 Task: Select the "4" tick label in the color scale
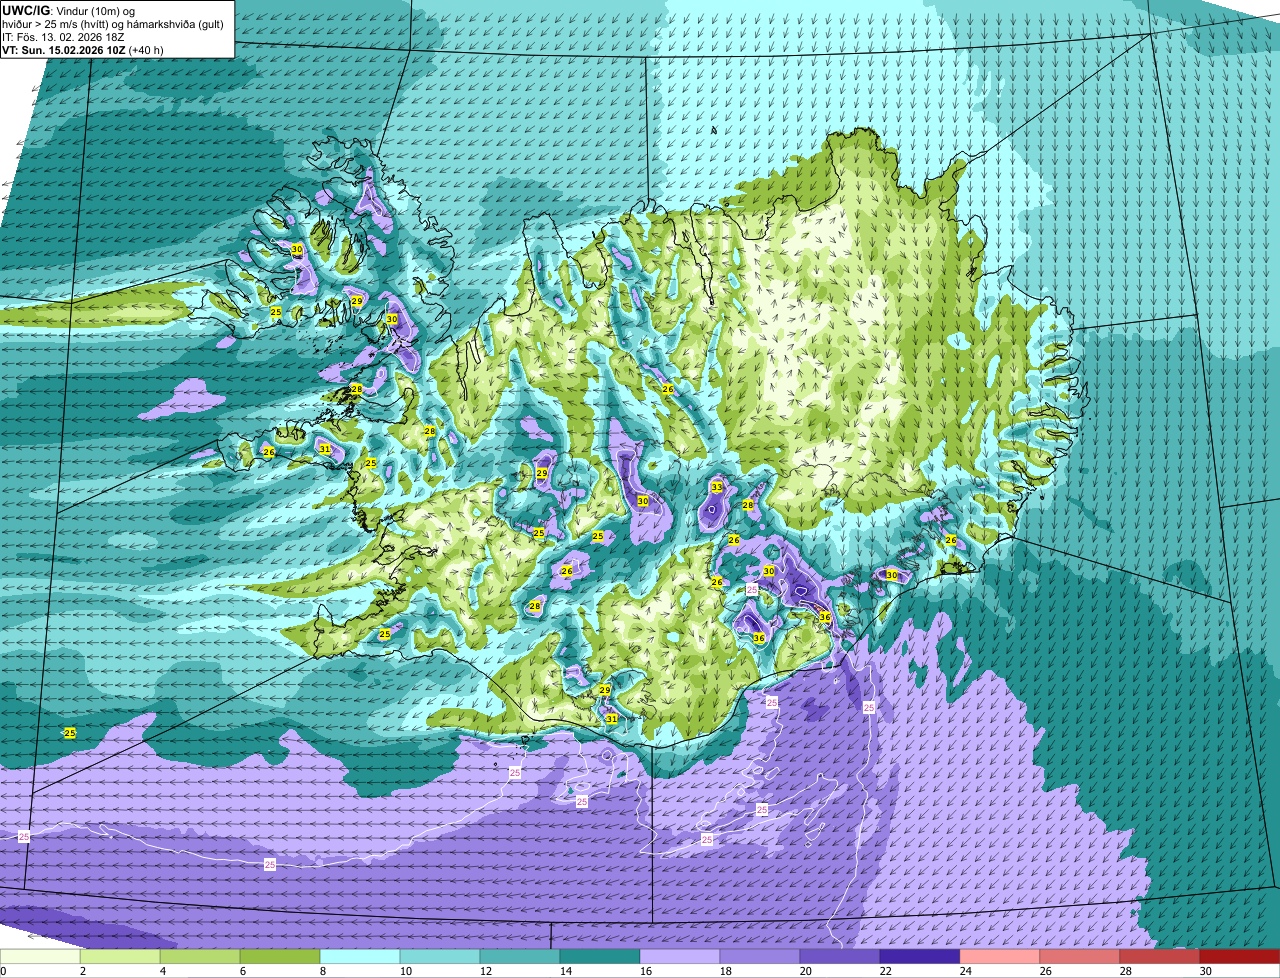point(162,971)
